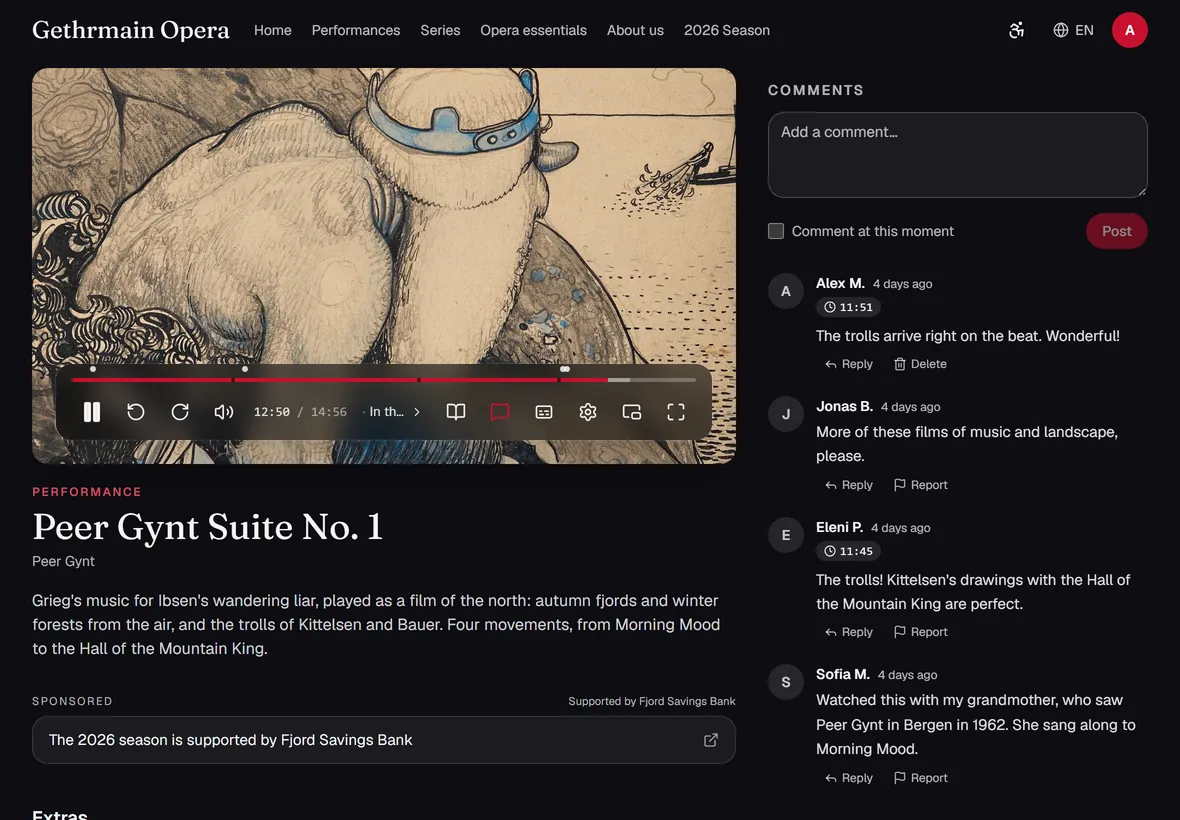Jump to timestamp 11:51
Viewport: 1180px width, 820px height.
pyautogui.click(x=848, y=307)
